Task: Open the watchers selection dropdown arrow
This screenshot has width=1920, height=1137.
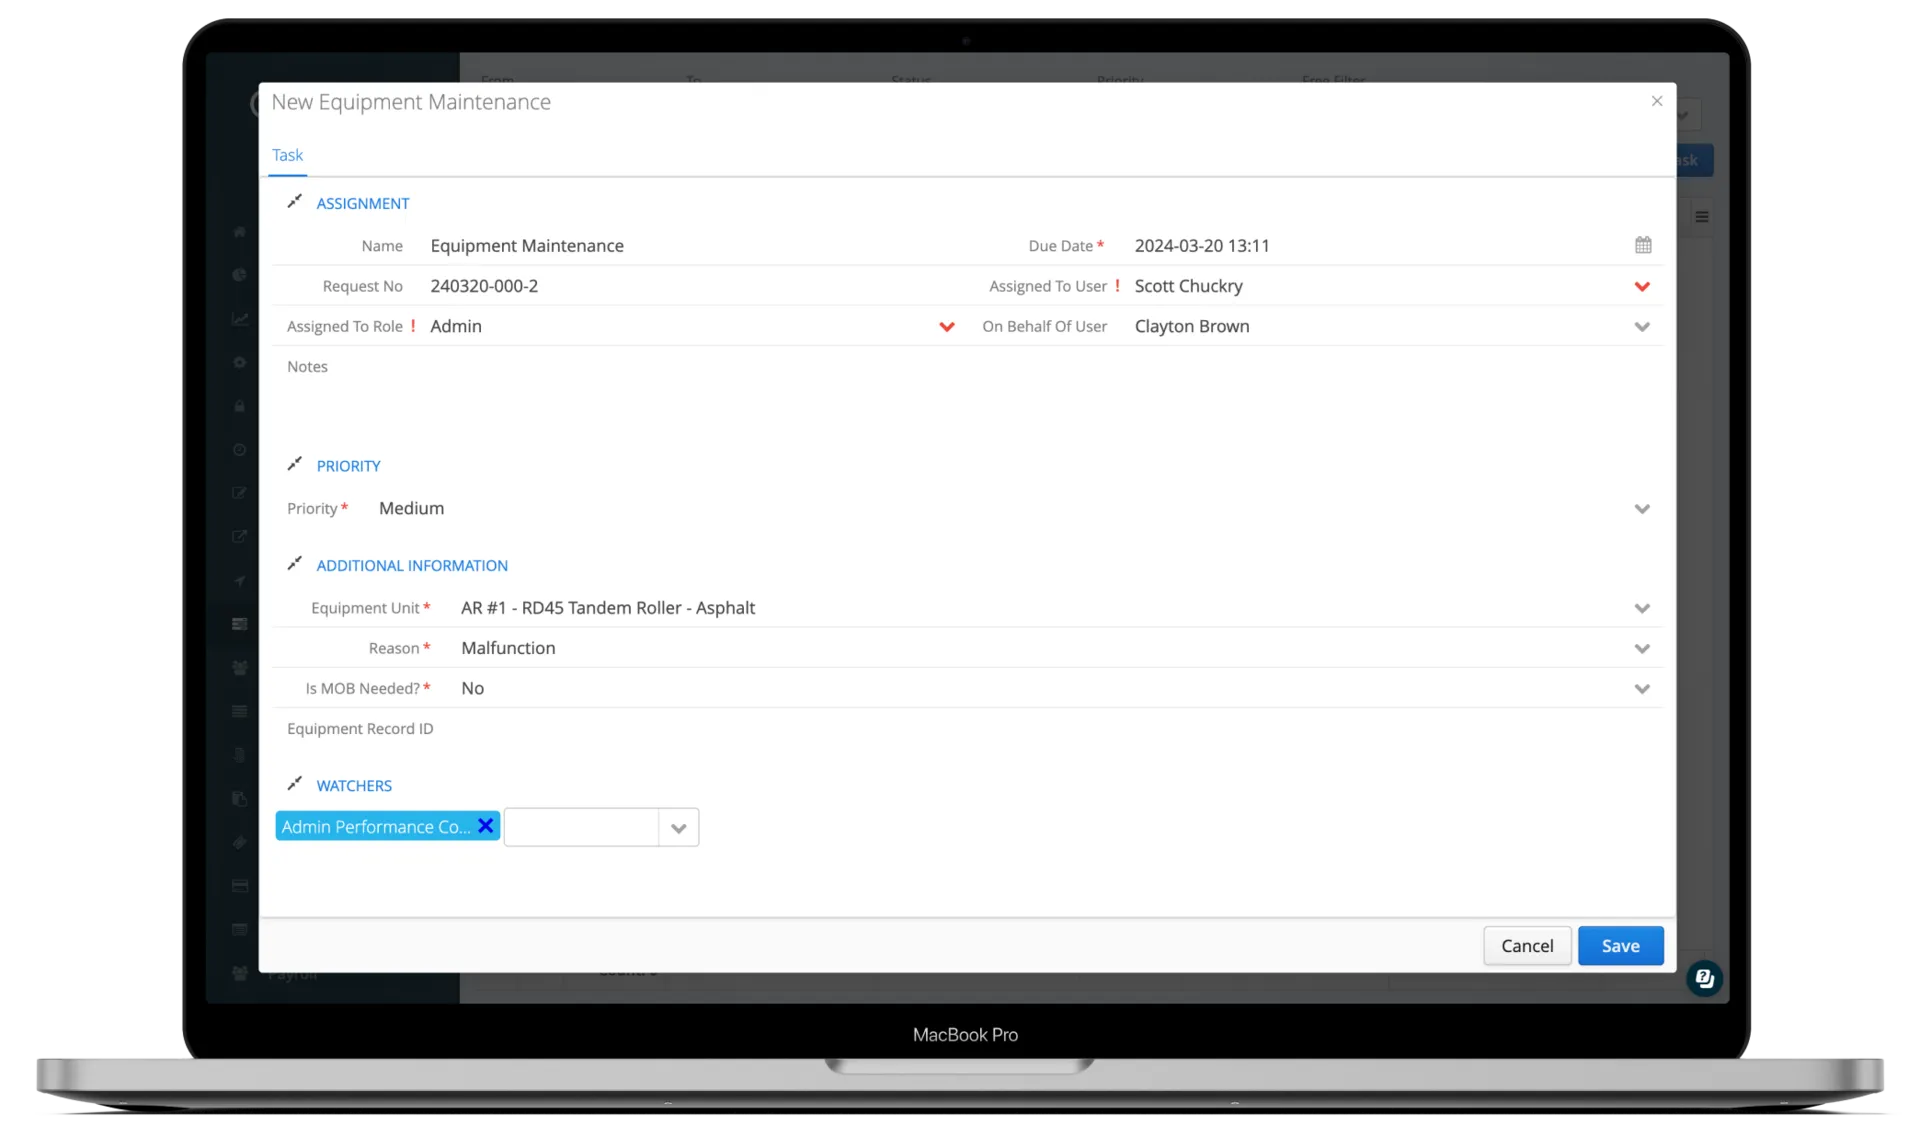Action: coord(679,828)
